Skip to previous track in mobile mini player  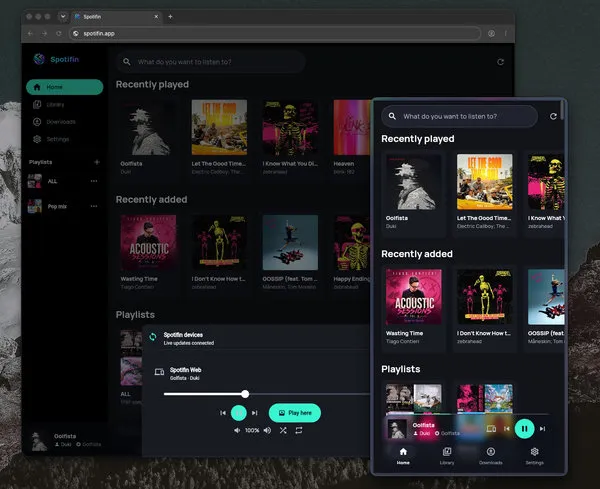tap(507, 429)
